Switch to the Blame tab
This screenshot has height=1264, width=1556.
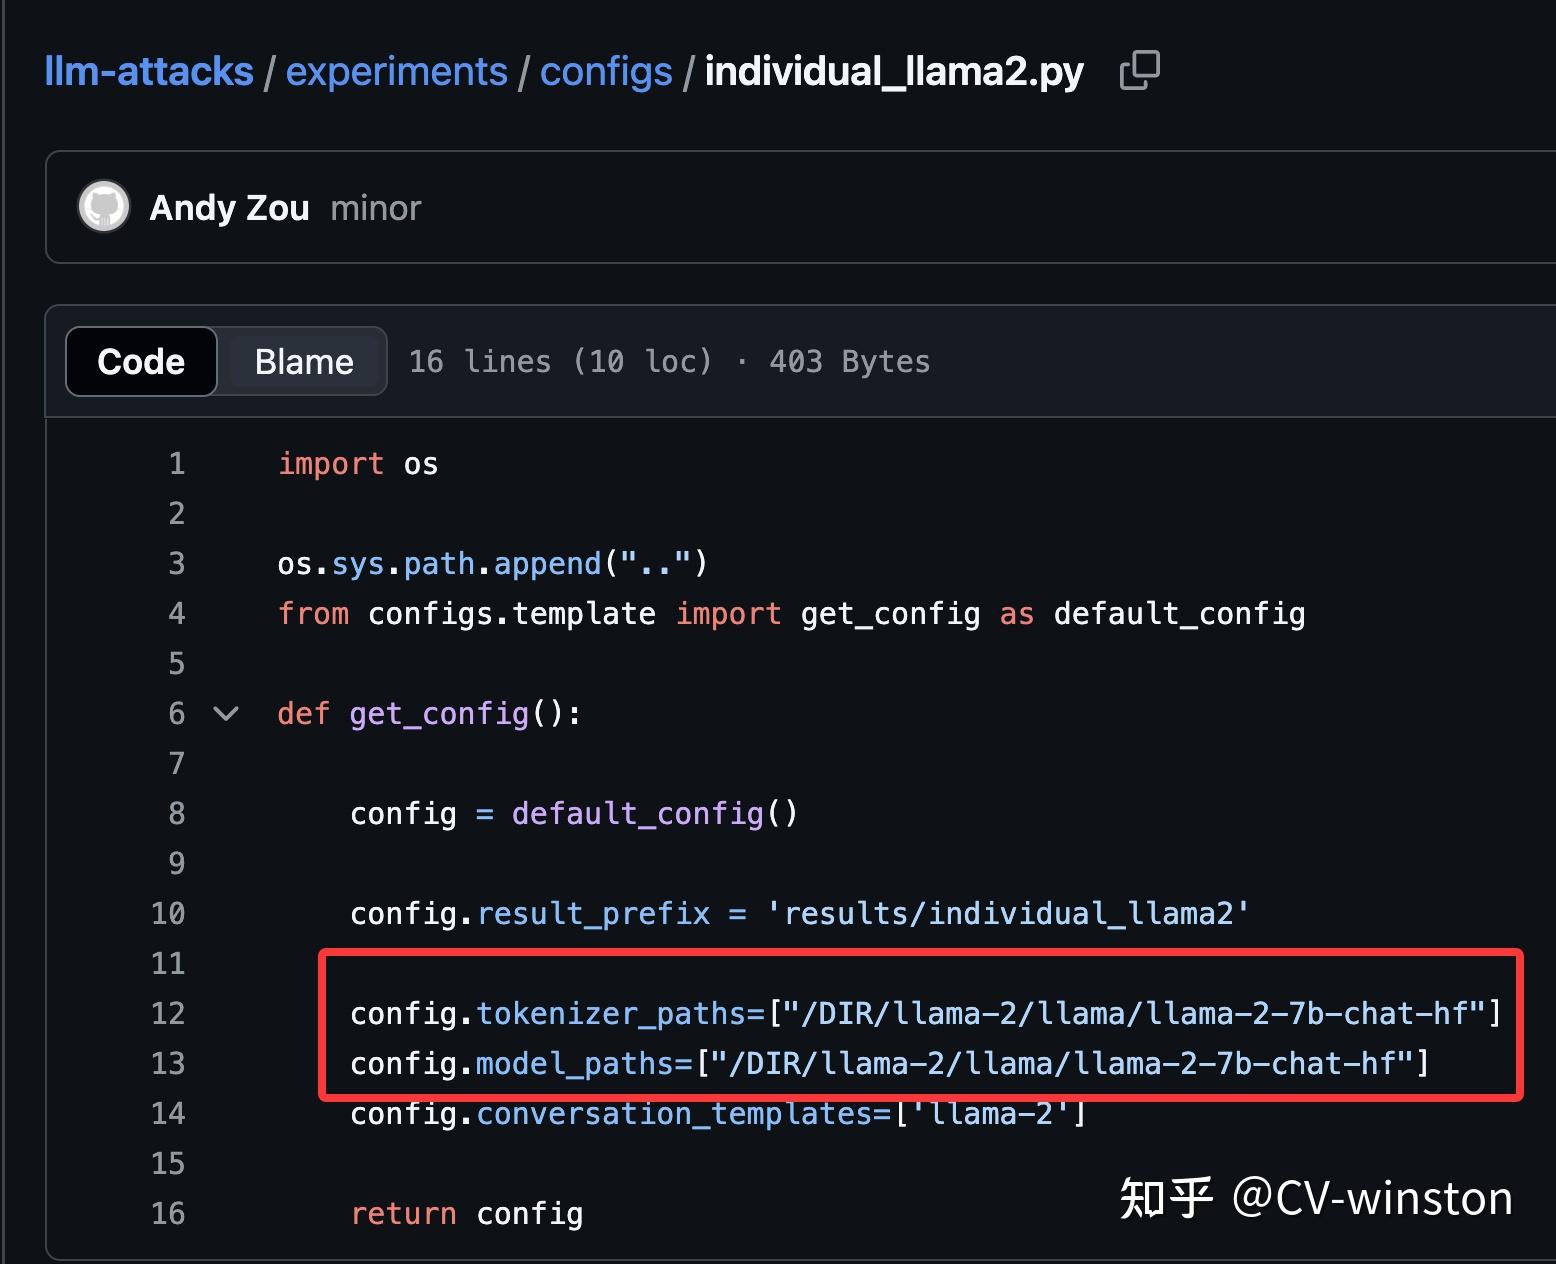pyautogui.click(x=304, y=361)
